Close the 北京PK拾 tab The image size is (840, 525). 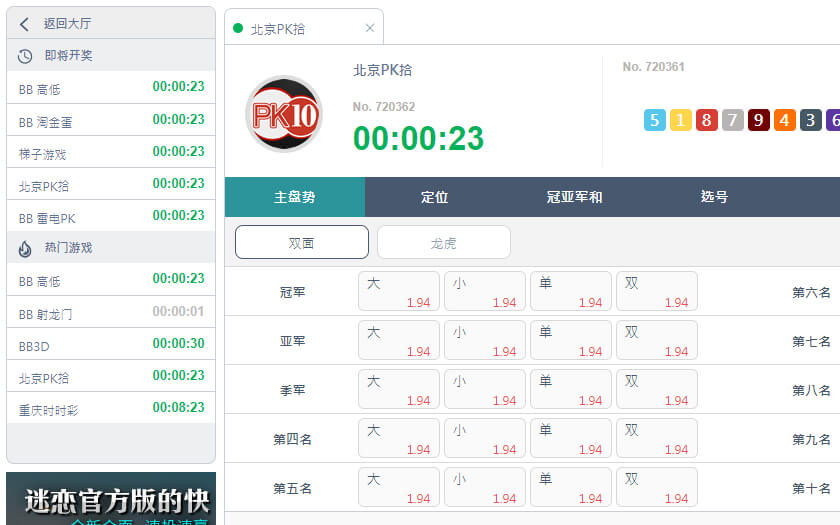(x=370, y=29)
